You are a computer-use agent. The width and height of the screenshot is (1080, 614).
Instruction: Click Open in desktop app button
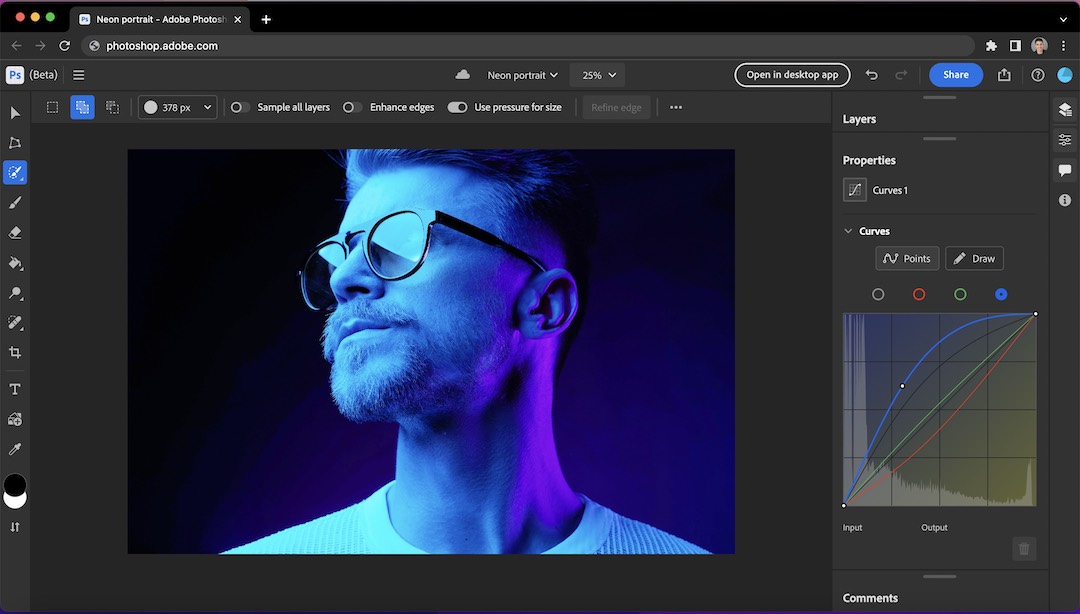pyautogui.click(x=792, y=75)
